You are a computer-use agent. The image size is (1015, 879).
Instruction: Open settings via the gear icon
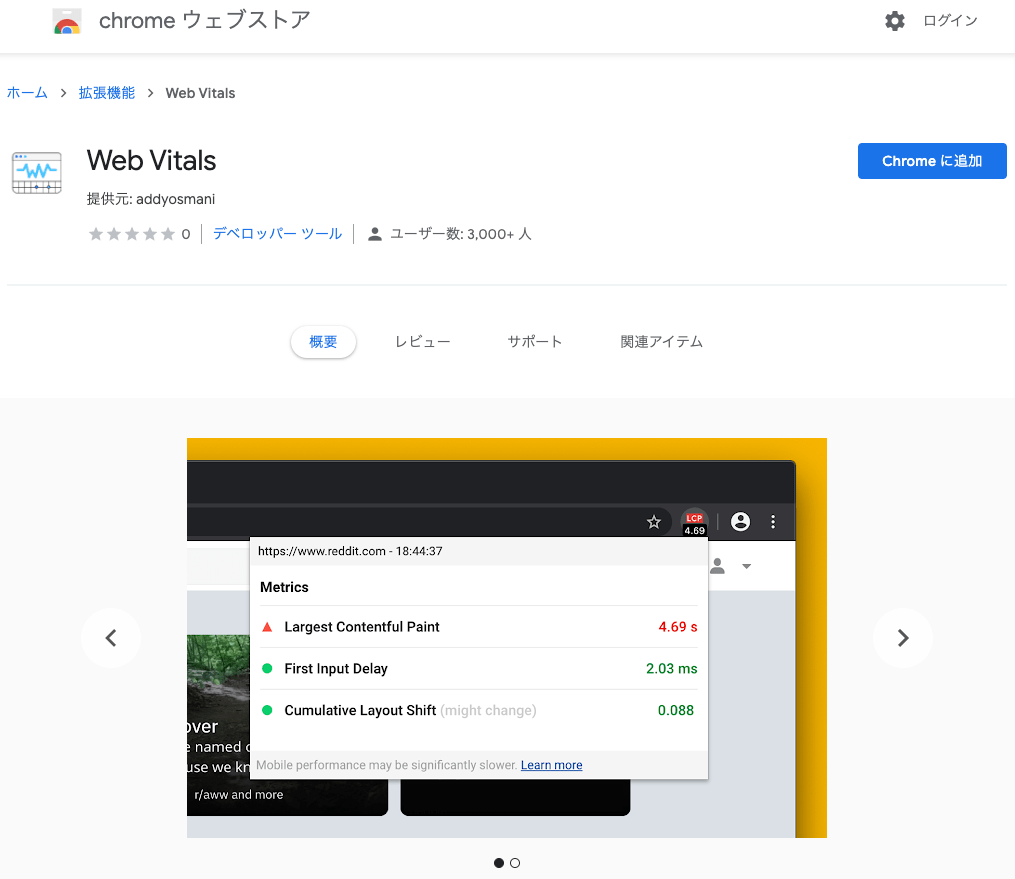pyautogui.click(x=895, y=21)
